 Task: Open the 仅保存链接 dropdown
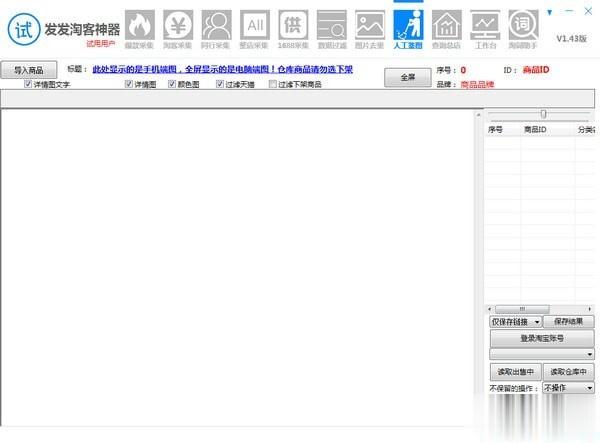coord(515,322)
